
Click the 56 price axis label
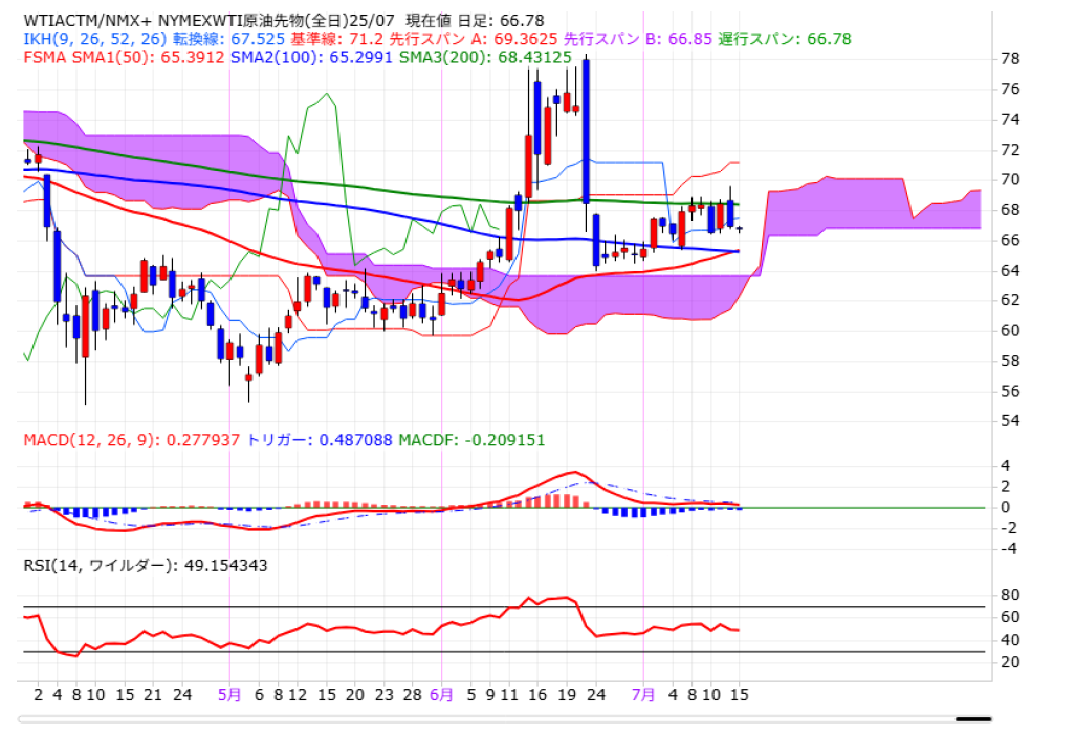[1010, 391]
